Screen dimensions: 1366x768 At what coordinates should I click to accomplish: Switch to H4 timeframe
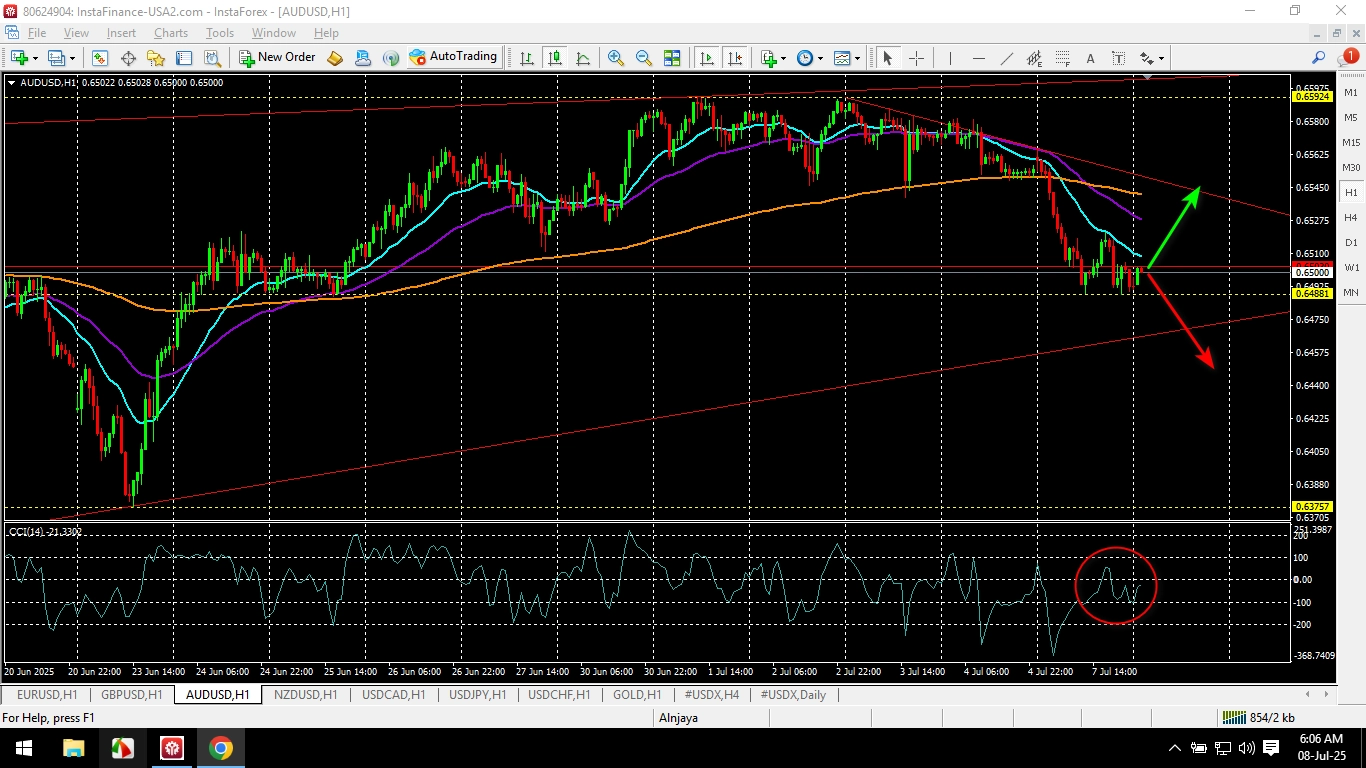coord(1351,217)
